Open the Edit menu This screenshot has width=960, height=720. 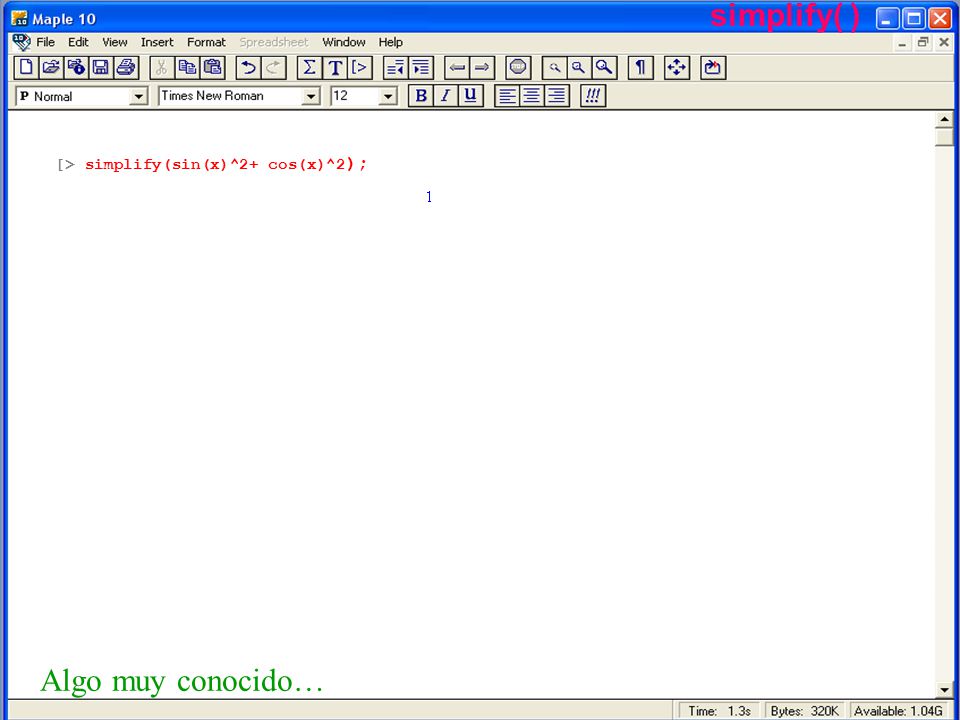coord(78,42)
